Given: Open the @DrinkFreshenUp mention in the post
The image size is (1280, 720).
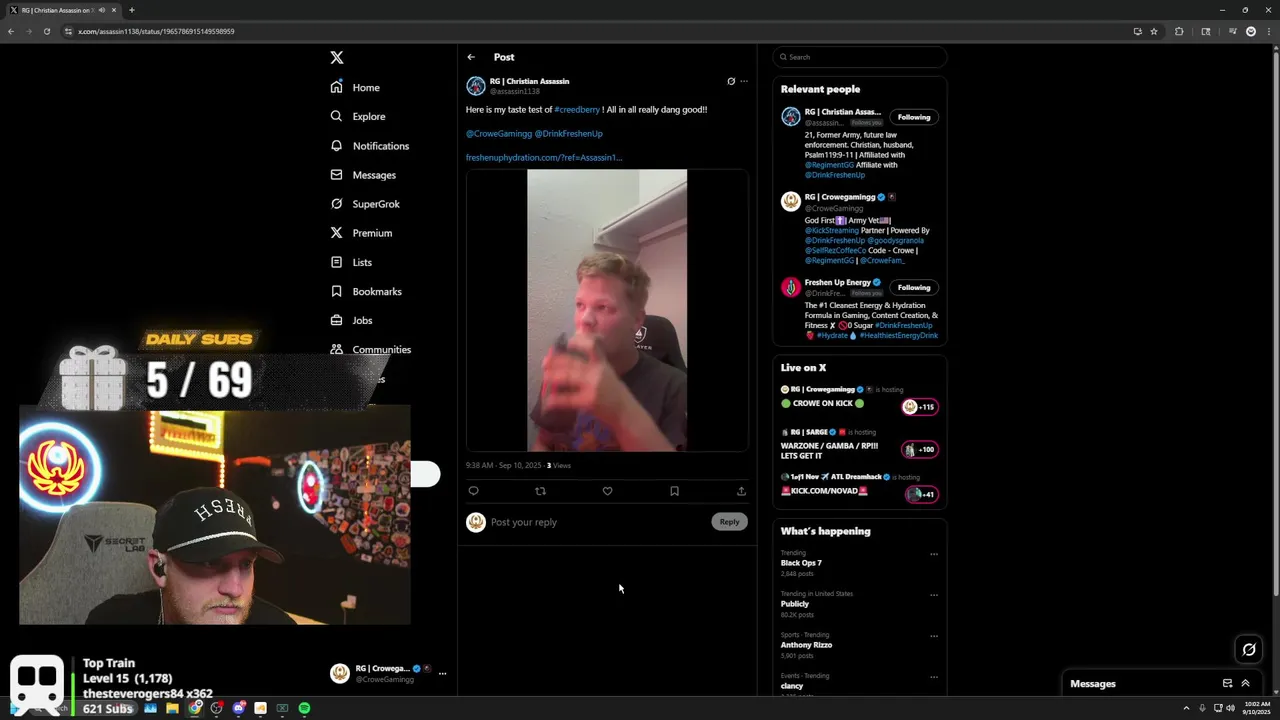Looking at the screenshot, I should pos(568,133).
